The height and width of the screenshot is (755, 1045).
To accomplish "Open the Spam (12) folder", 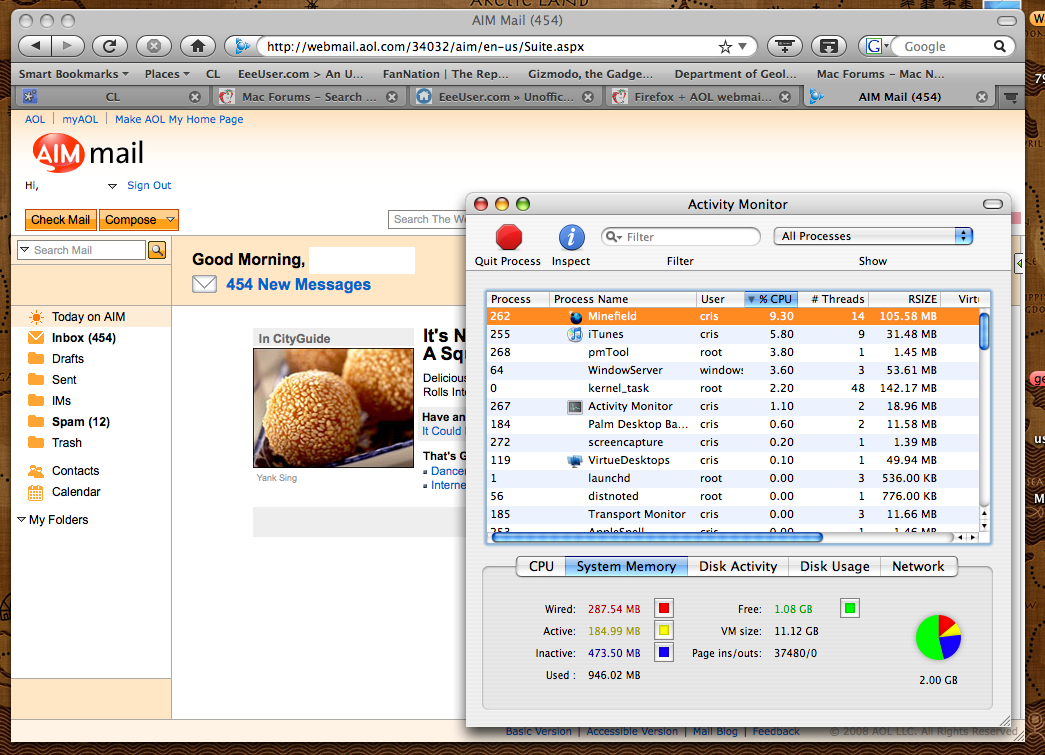I will 81,422.
